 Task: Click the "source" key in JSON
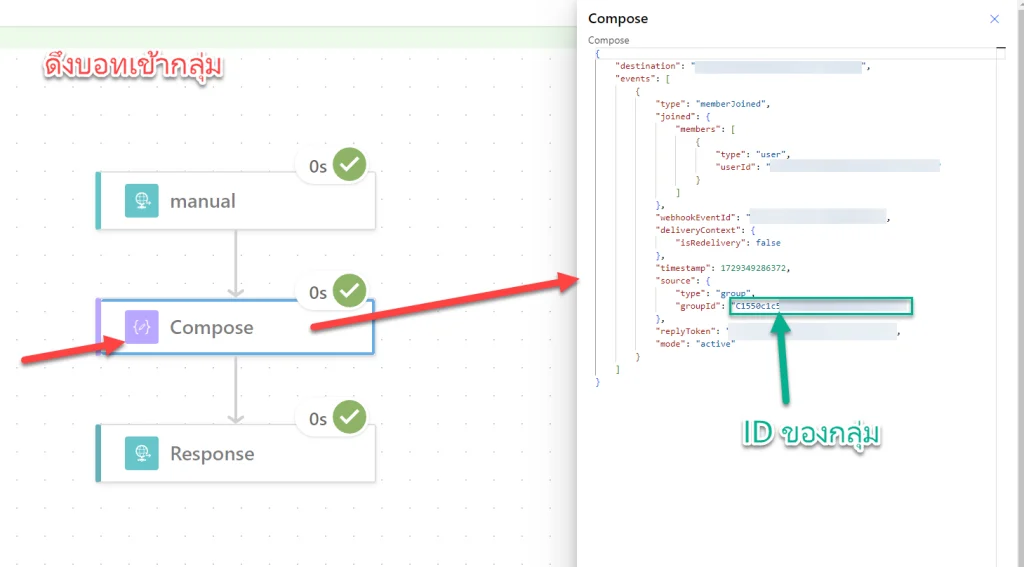pos(676,281)
